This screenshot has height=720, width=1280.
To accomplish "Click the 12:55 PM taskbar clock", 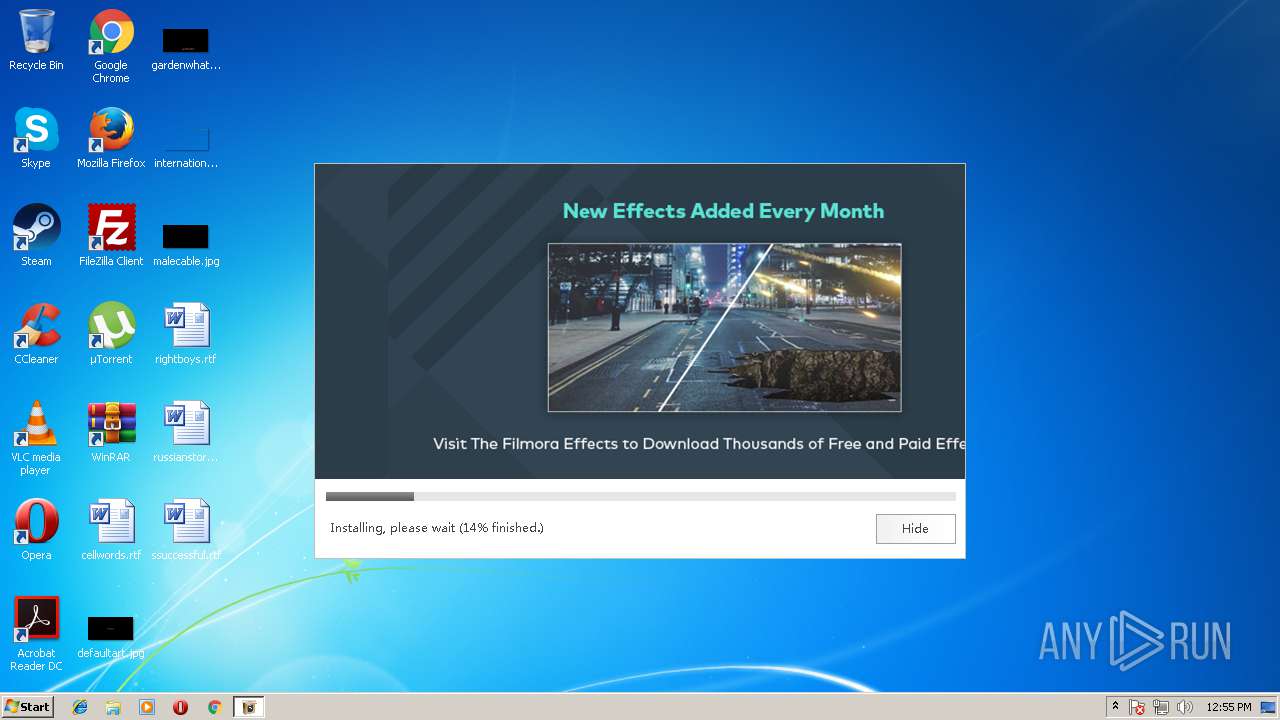I will coord(1228,707).
